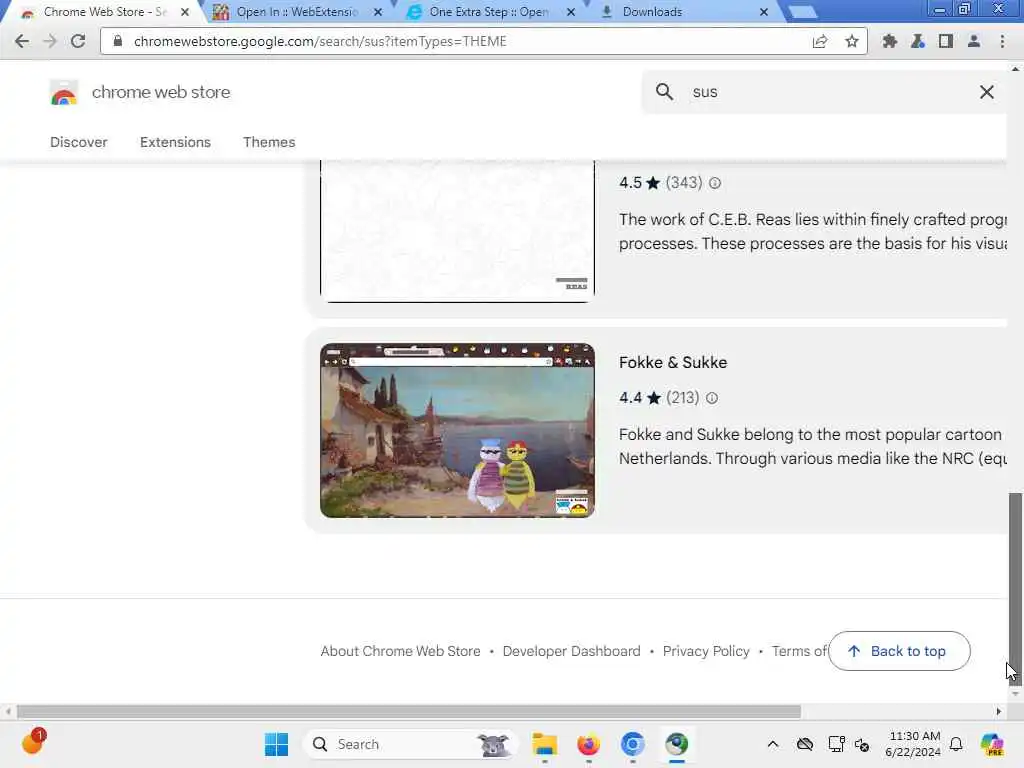Open the Copilot preview icon in taskbar

coord(992,744)
